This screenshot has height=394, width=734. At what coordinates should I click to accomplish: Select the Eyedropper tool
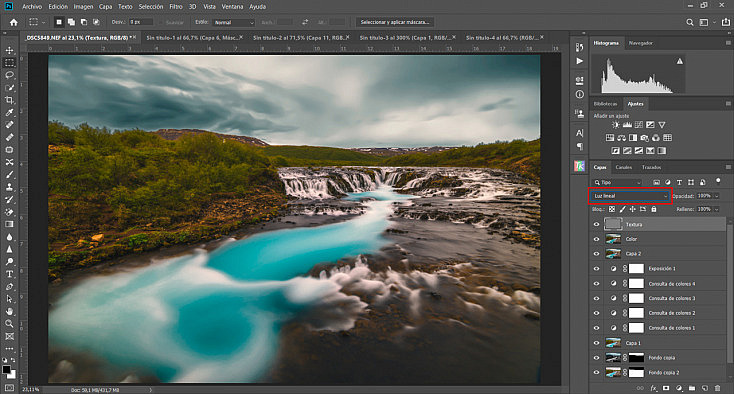click(9, 112)
